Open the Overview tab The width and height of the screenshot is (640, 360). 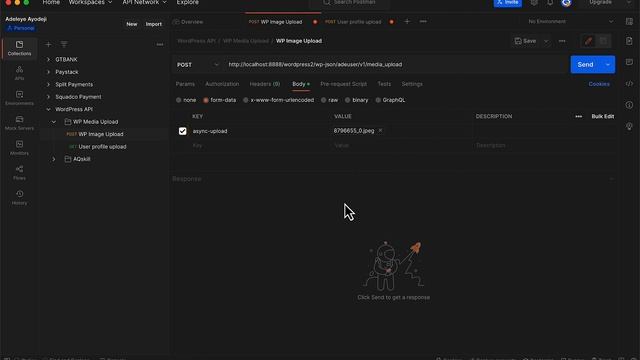(188, 22)
